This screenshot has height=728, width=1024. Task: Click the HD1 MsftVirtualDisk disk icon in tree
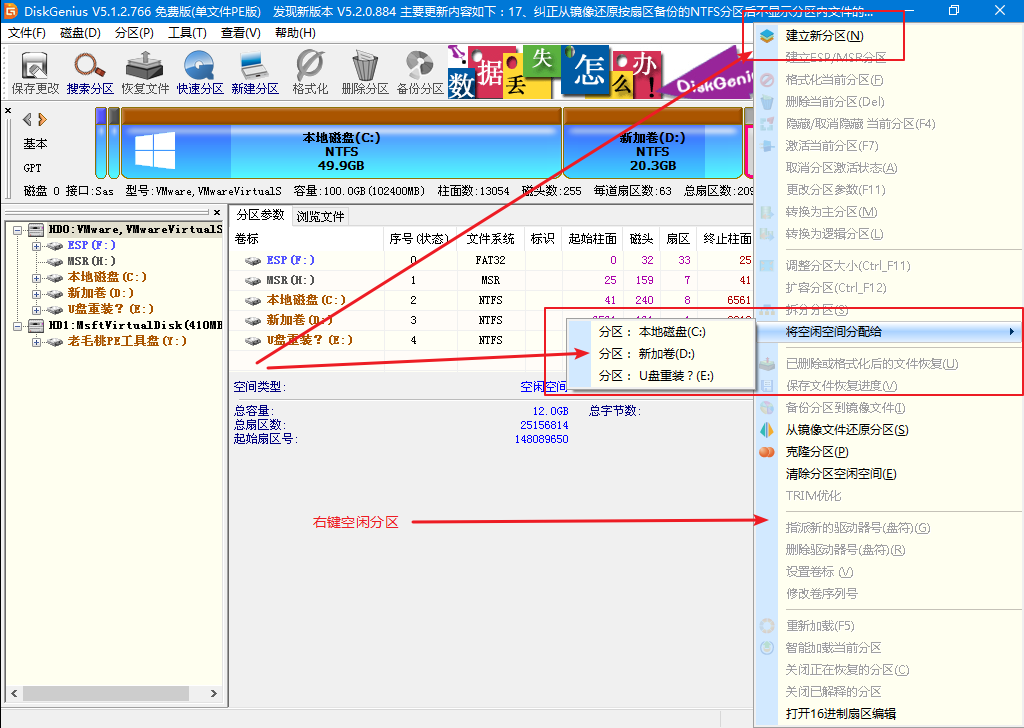[x=36, y=325]
